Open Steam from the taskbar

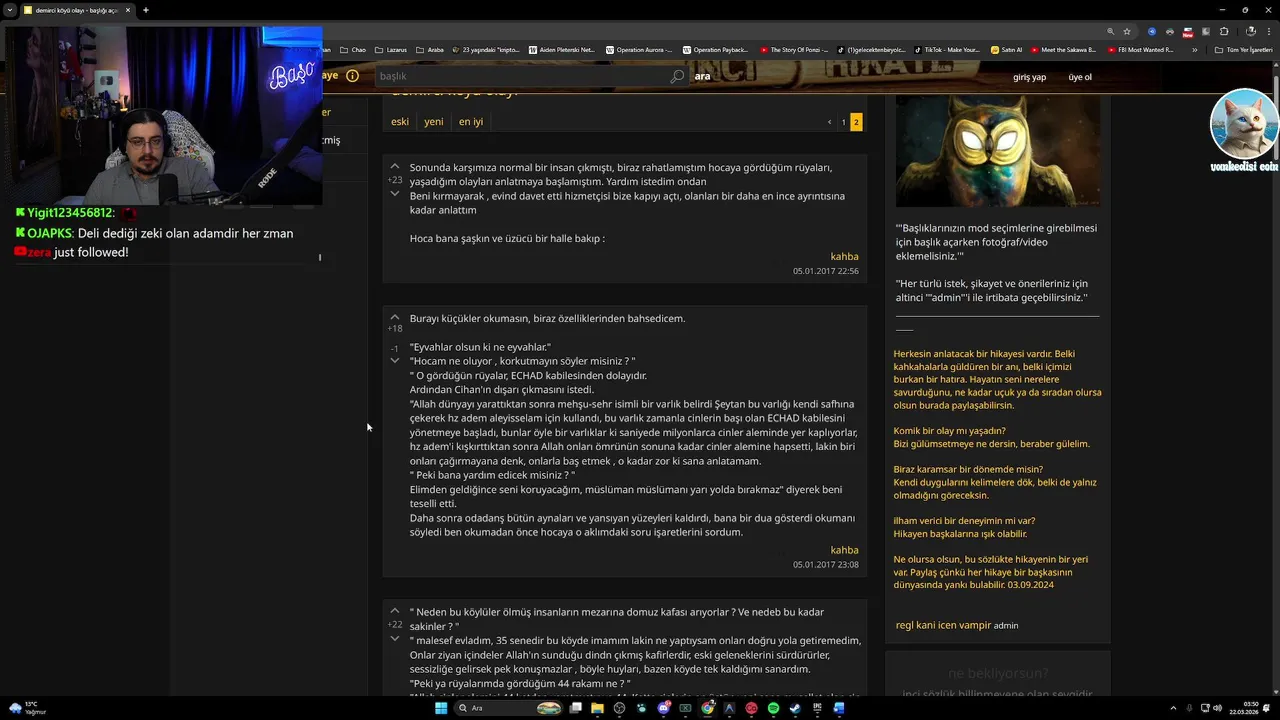pos(795,708)
